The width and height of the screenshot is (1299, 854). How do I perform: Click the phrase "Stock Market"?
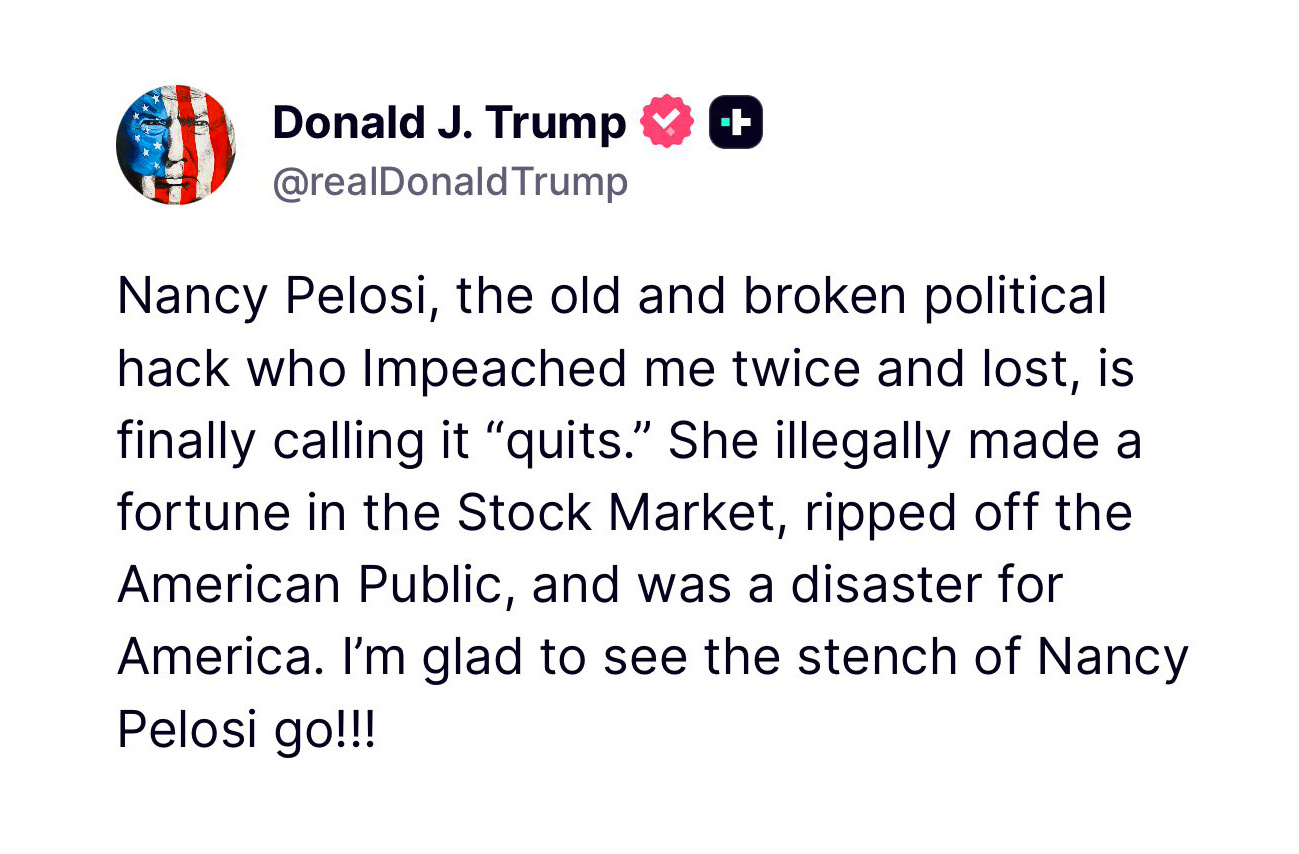[x=613, y=514]
